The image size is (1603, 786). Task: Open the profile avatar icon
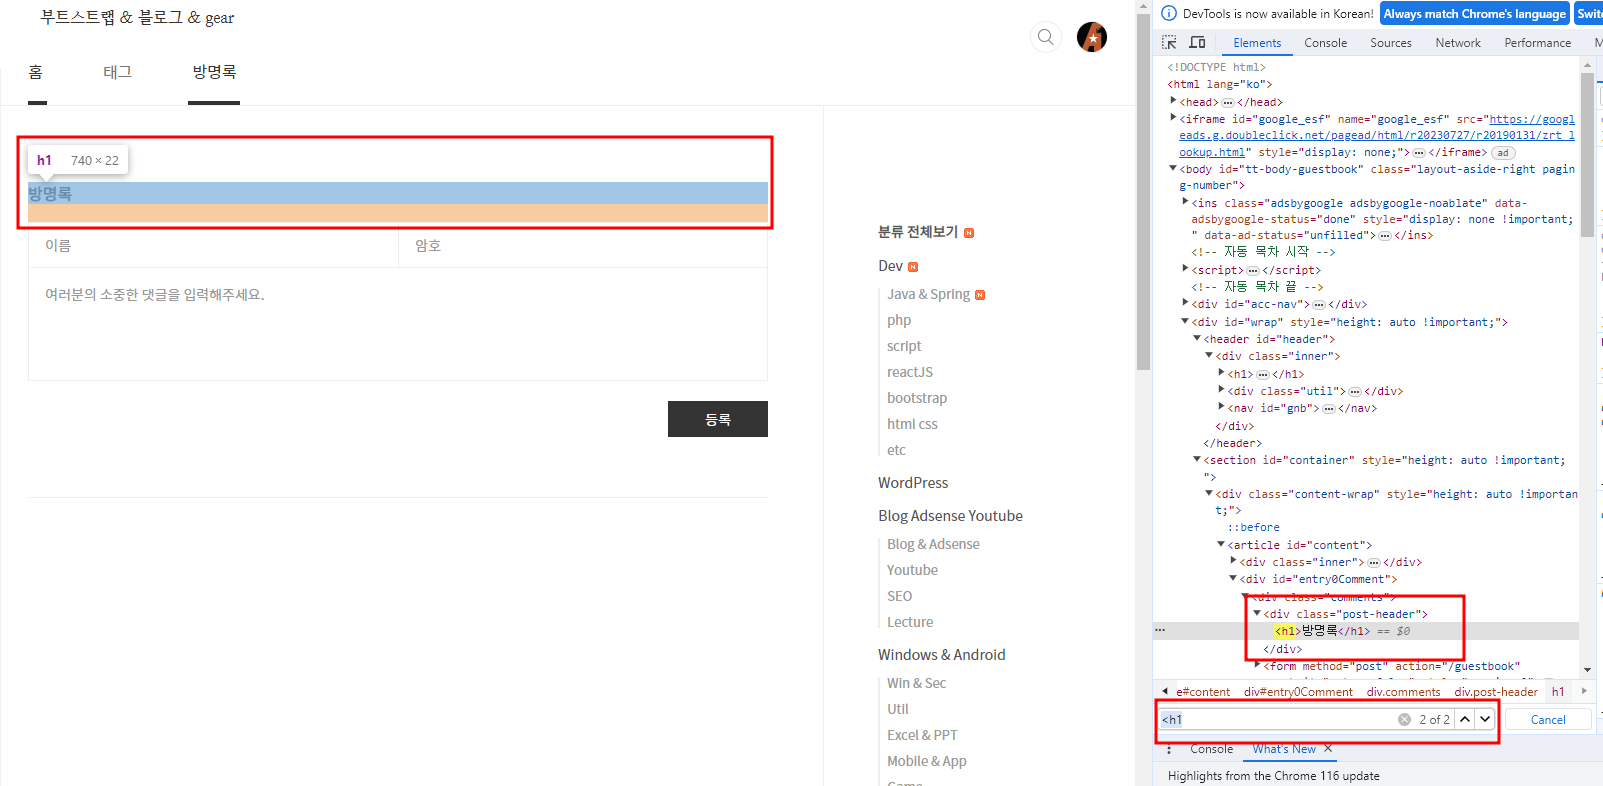tap(1092, 37)
